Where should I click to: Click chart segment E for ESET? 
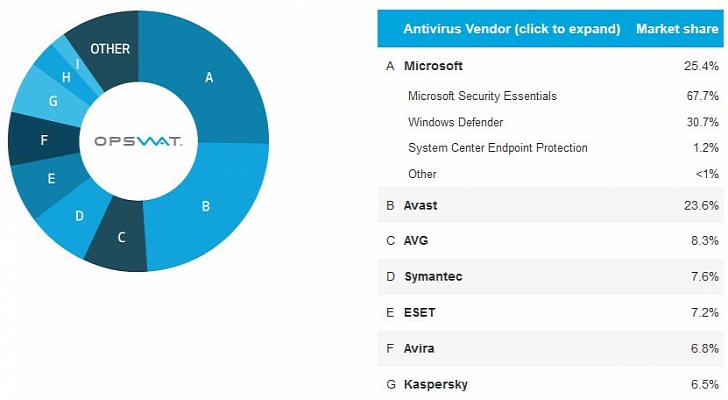point(49,180)
